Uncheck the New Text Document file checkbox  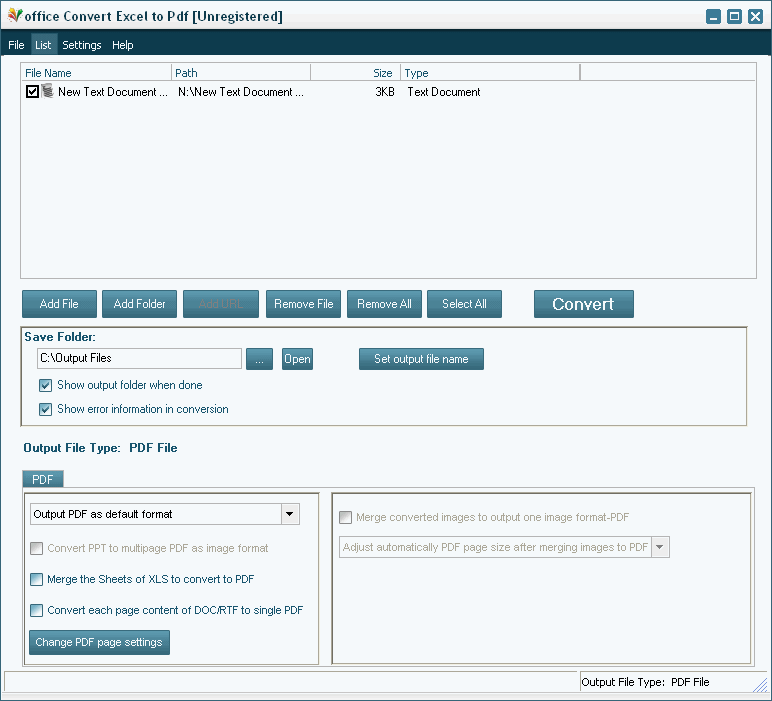click(x=32, y=92)
